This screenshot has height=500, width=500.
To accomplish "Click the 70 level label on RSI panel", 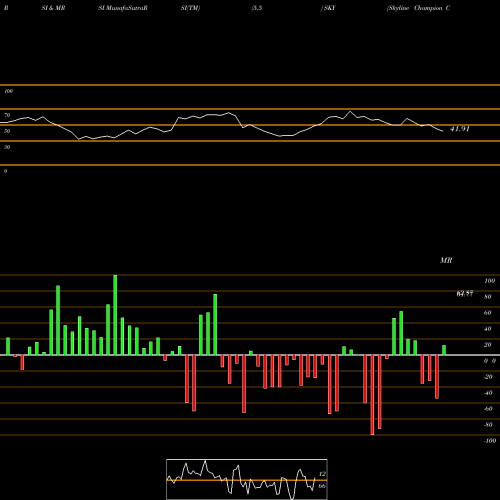I will [x=7, y=115].
